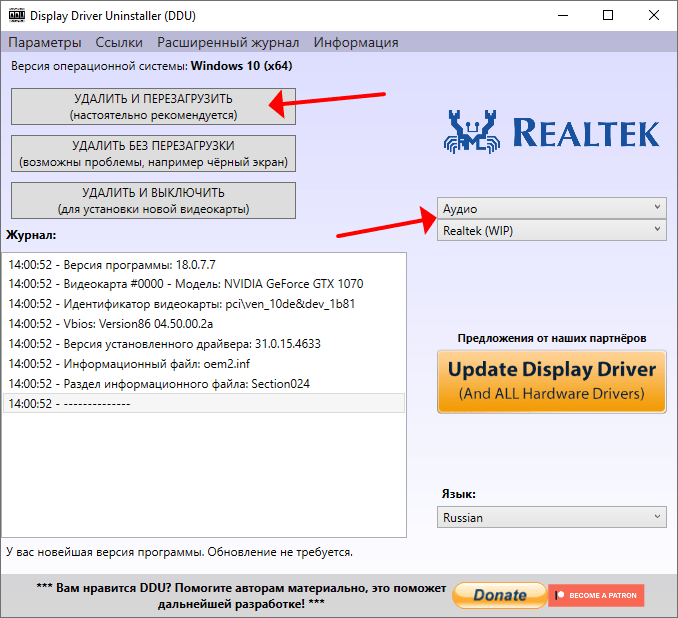Expand the Аудио device type dropdown

552,208
